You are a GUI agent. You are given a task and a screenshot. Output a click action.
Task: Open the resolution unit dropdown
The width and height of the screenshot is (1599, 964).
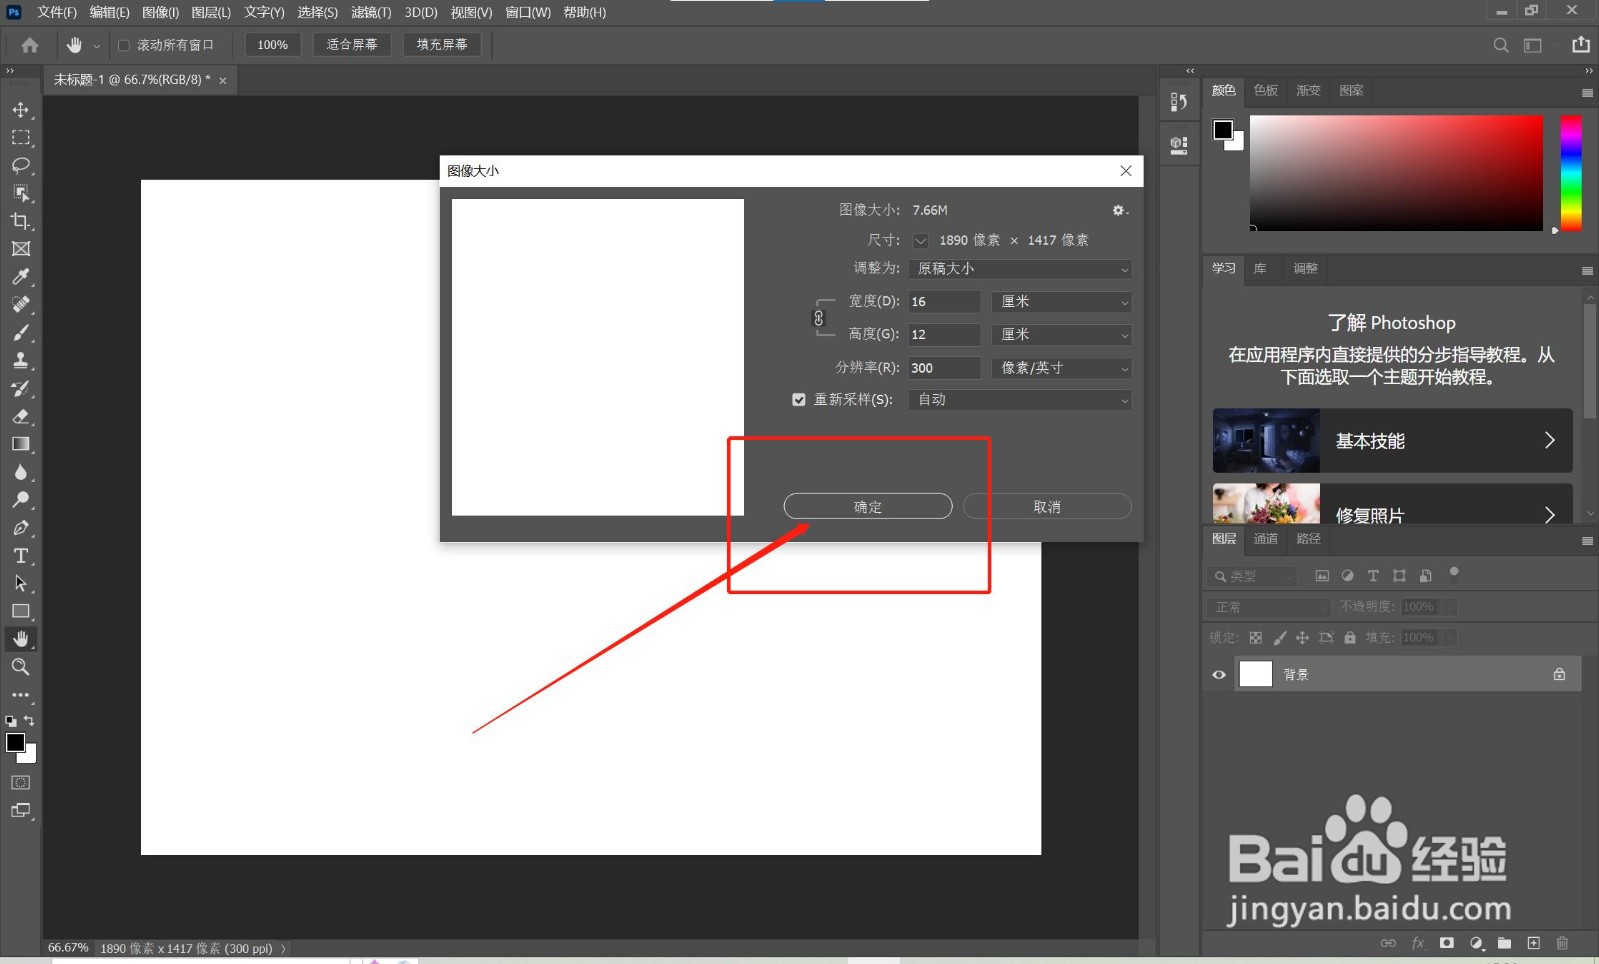(1062, 368)
